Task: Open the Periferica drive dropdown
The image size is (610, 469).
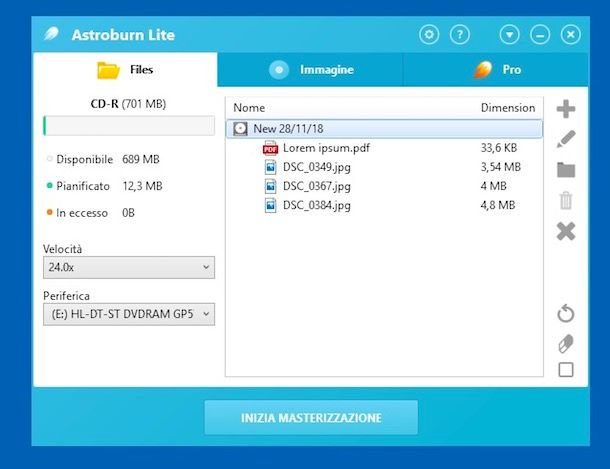Action: 129,314
